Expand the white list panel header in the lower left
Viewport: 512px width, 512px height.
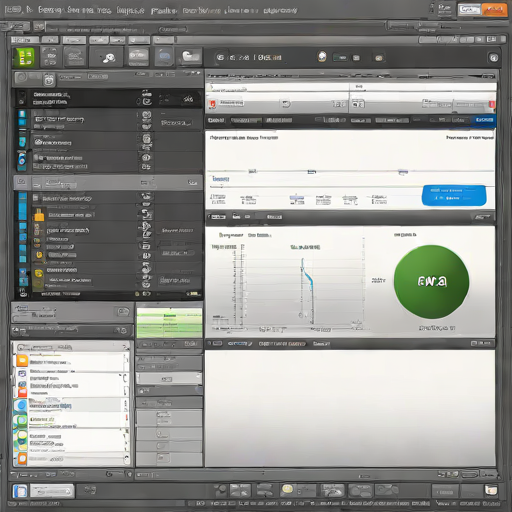[x=72, y=347]
